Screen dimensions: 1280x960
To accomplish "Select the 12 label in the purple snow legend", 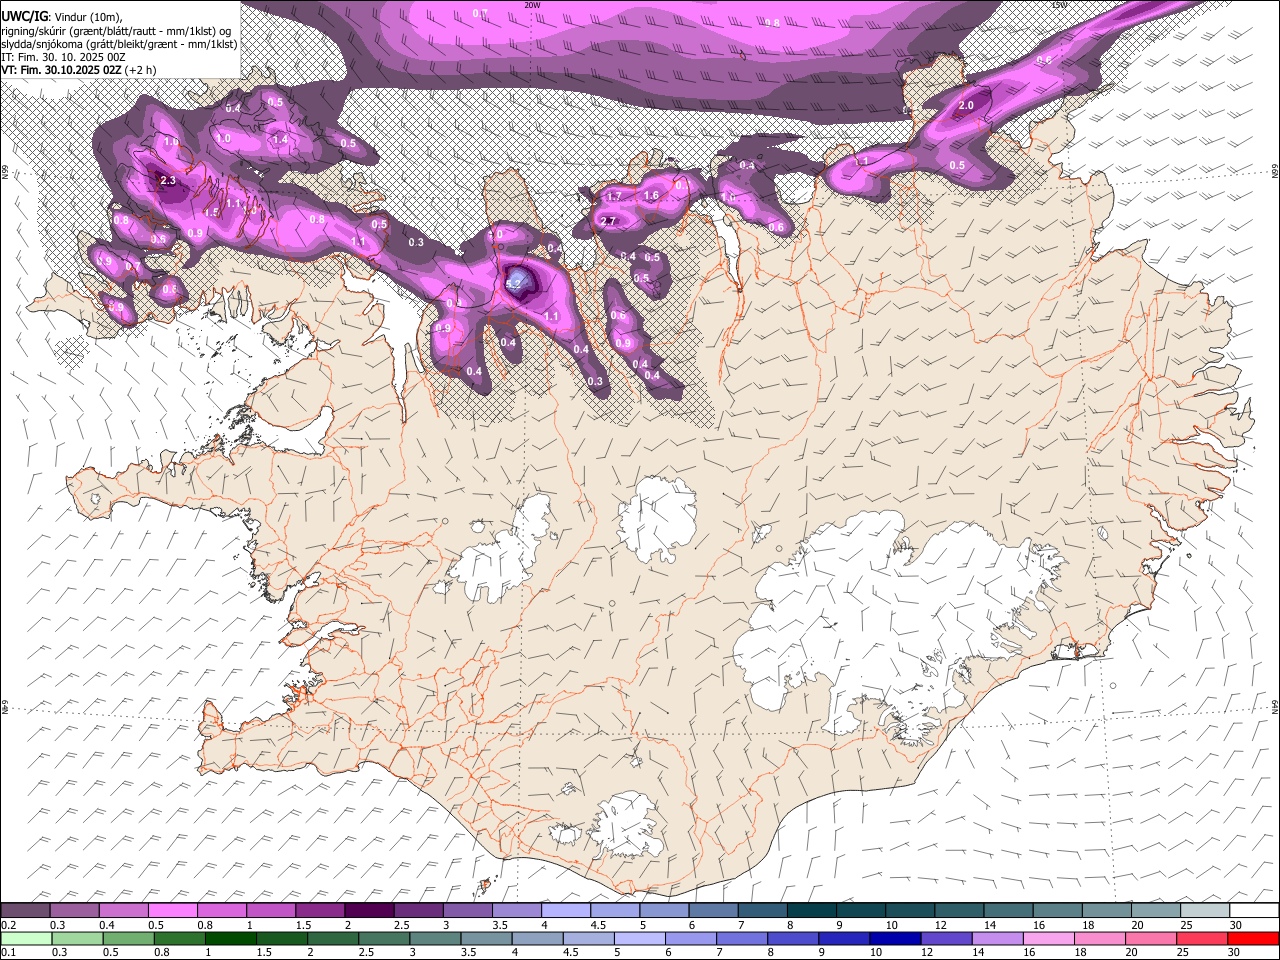I will click(939, 925).
